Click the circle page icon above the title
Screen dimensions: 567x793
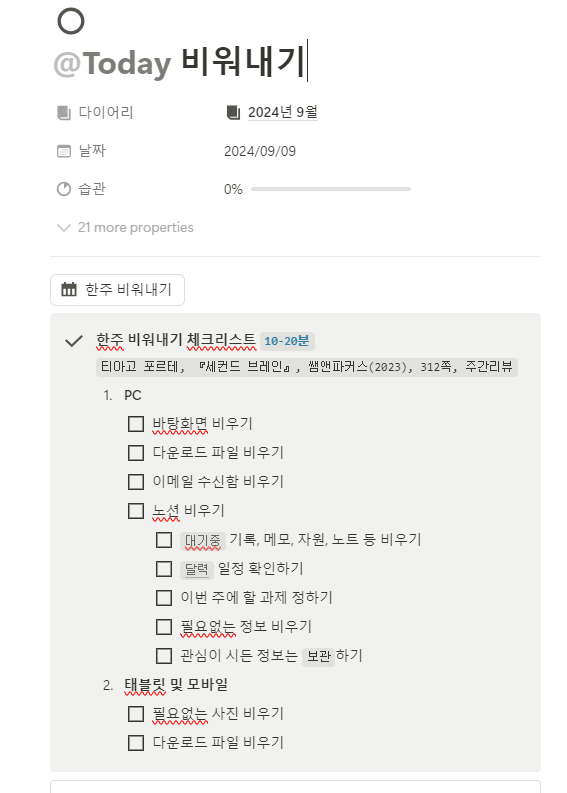click(x=71, y=21)
